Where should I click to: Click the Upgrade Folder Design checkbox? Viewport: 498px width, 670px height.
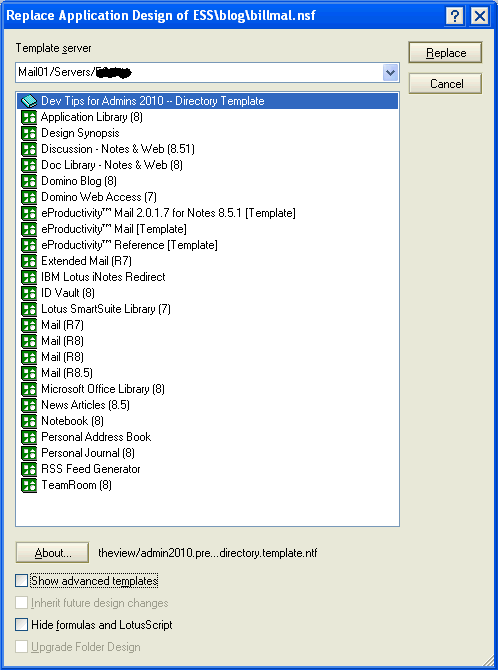(x=21, y=647)
